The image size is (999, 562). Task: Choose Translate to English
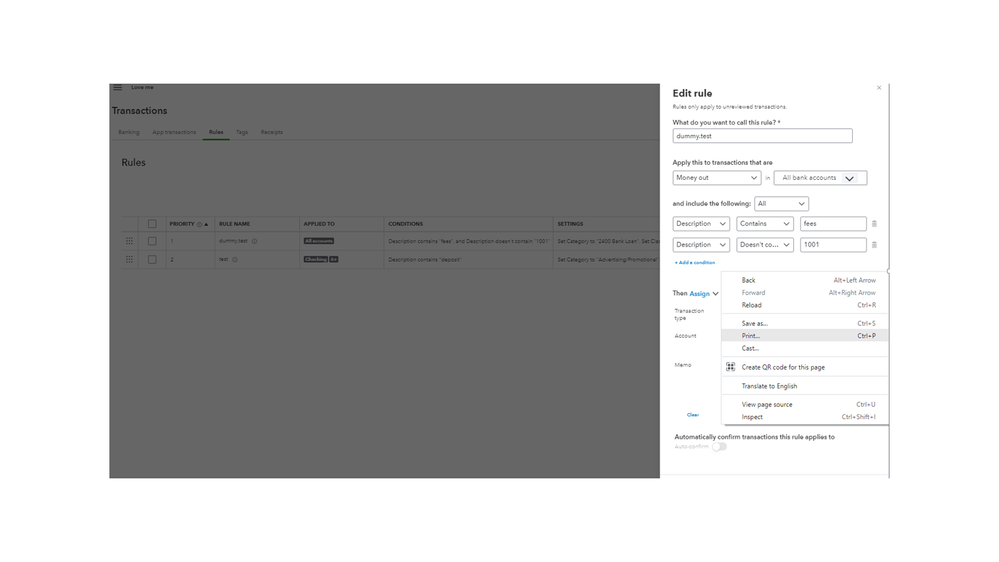[805, 386]
